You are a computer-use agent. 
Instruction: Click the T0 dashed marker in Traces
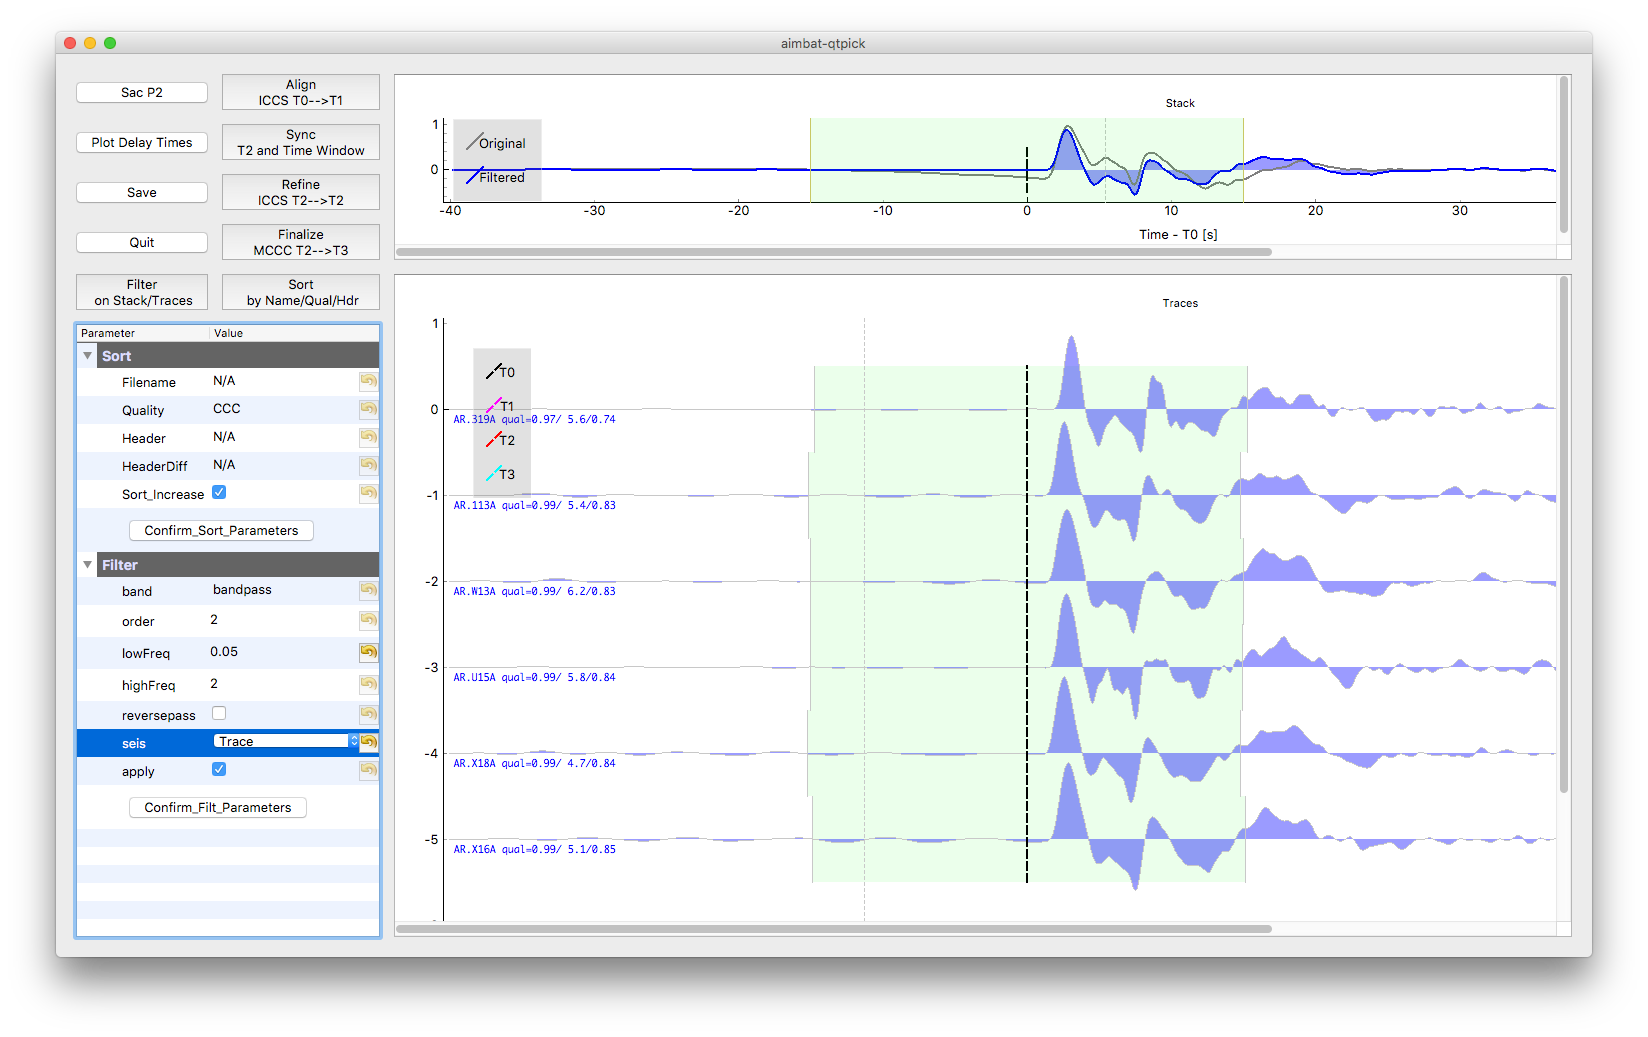pos(1027,624)
